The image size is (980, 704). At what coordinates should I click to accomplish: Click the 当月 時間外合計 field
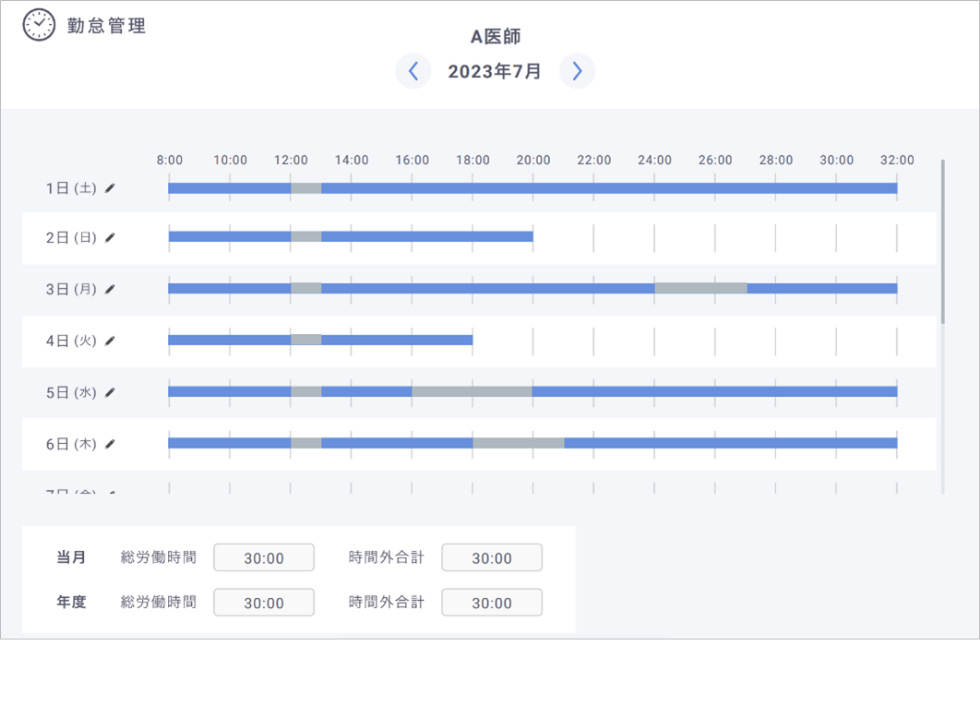tap(492, 558)
